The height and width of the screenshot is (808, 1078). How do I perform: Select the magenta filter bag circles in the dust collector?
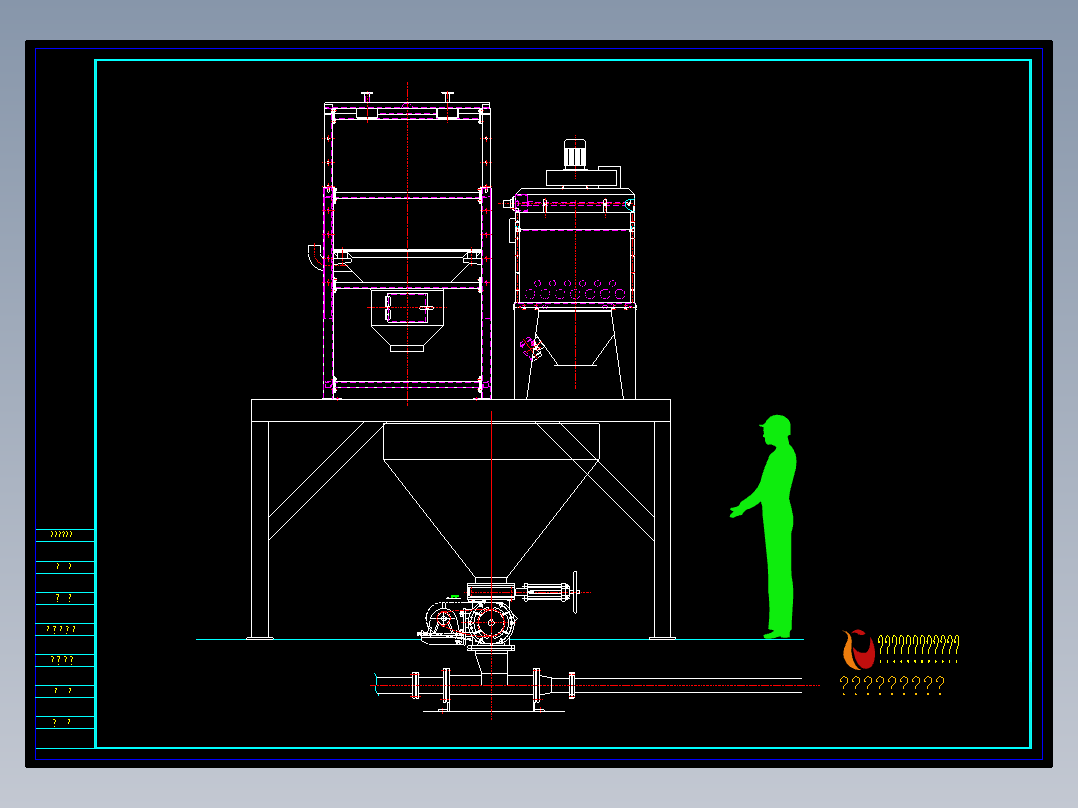(x=575, y=291)
